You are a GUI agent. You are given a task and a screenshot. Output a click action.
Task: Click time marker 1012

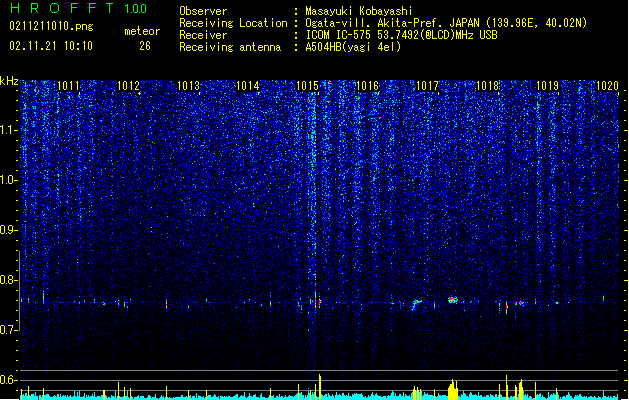128,86
